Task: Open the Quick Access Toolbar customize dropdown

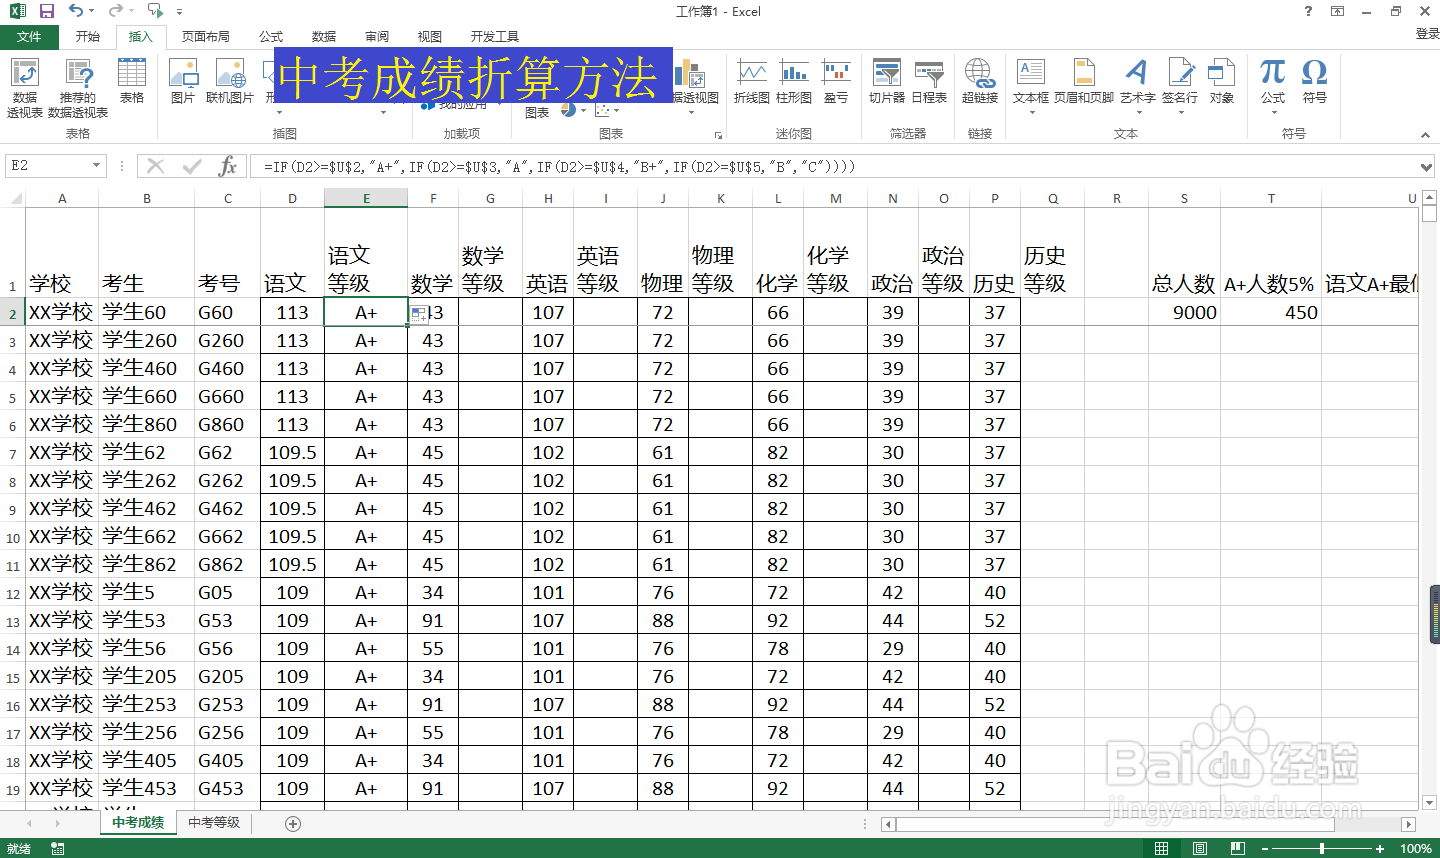Action: 179,12
